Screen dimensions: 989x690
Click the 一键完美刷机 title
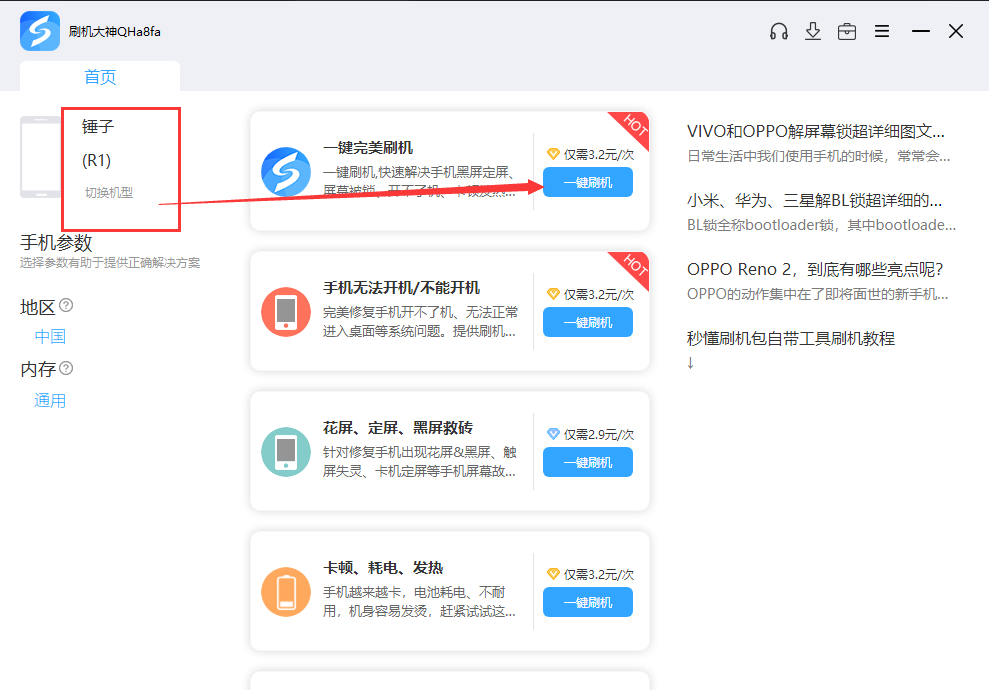[368, 148]
